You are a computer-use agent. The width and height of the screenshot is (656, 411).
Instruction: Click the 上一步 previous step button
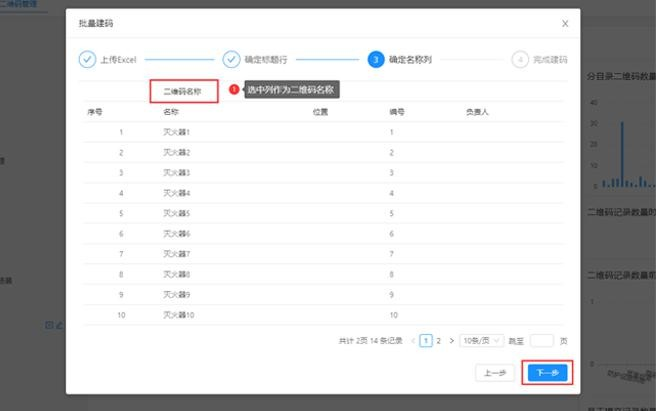click(495, 373)
